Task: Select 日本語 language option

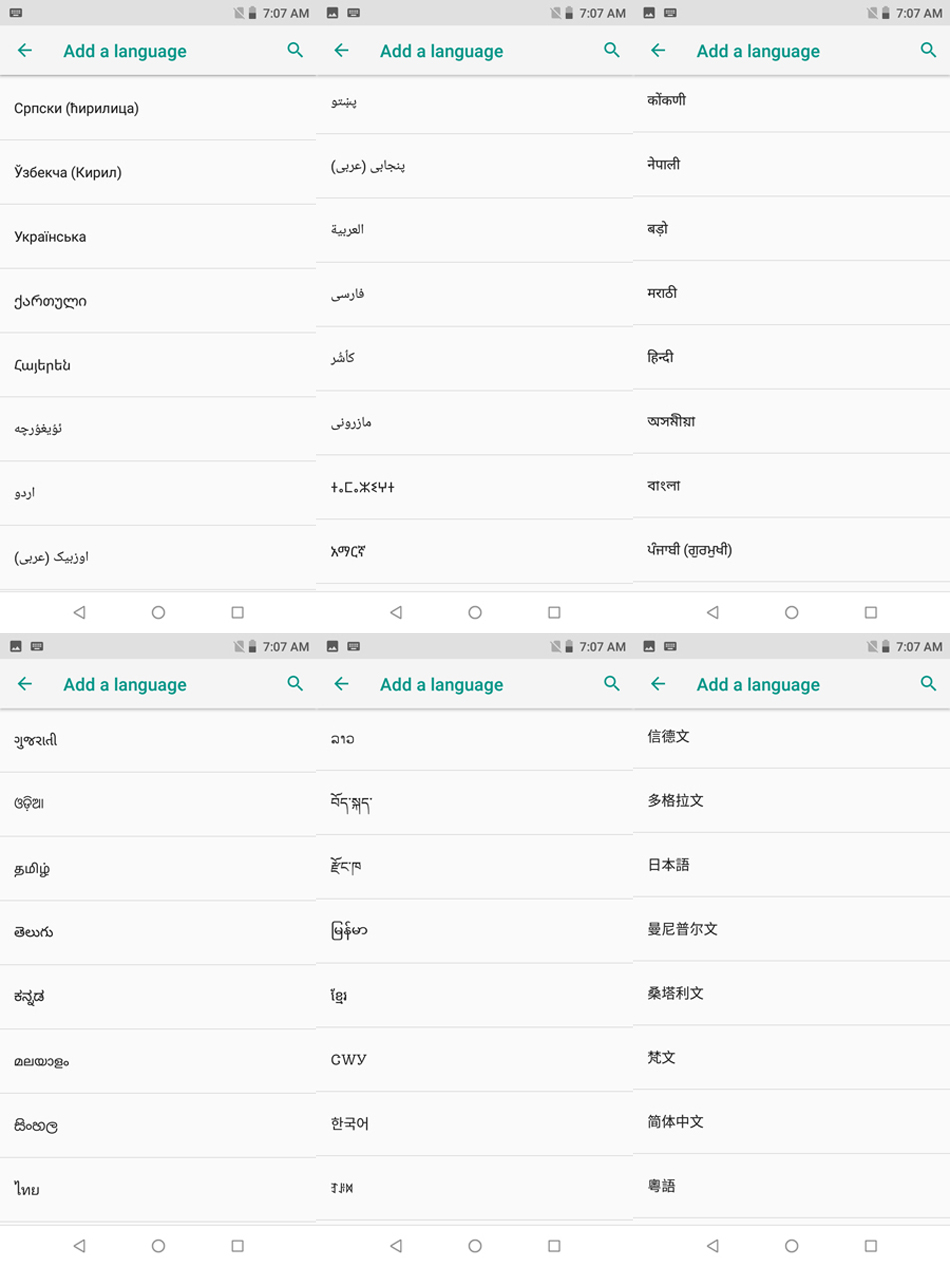Action: tap(791, 865)
